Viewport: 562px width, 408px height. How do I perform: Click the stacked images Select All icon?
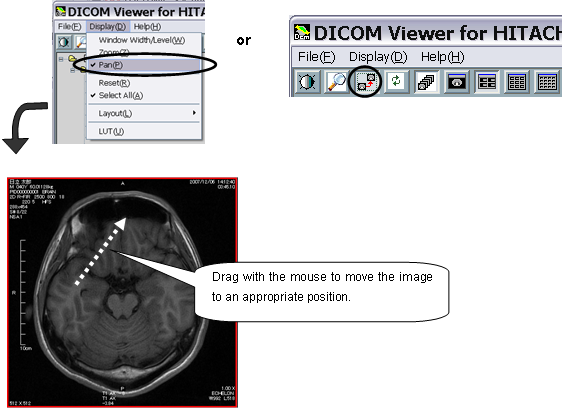tap(426, 82)
